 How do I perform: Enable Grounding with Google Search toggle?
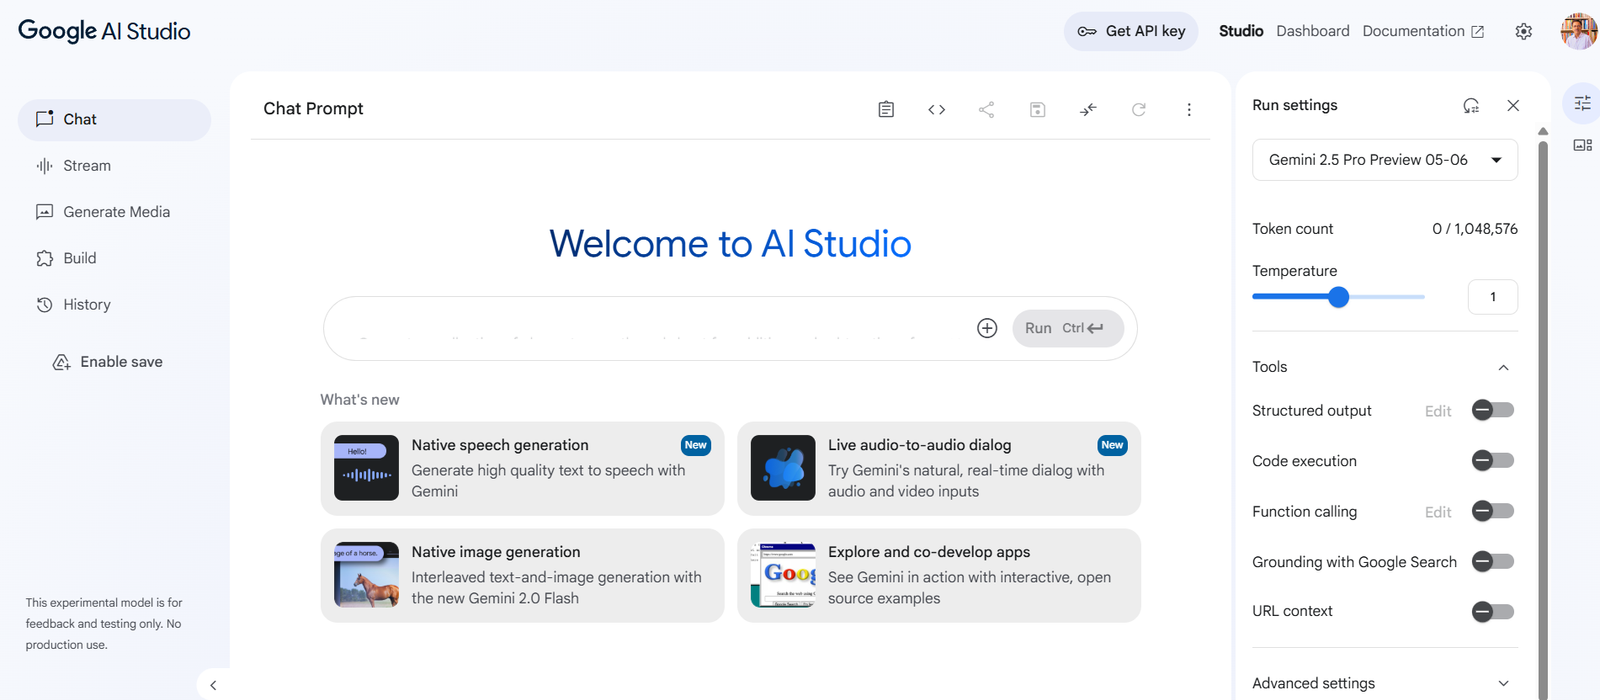tap(1493, 562)
